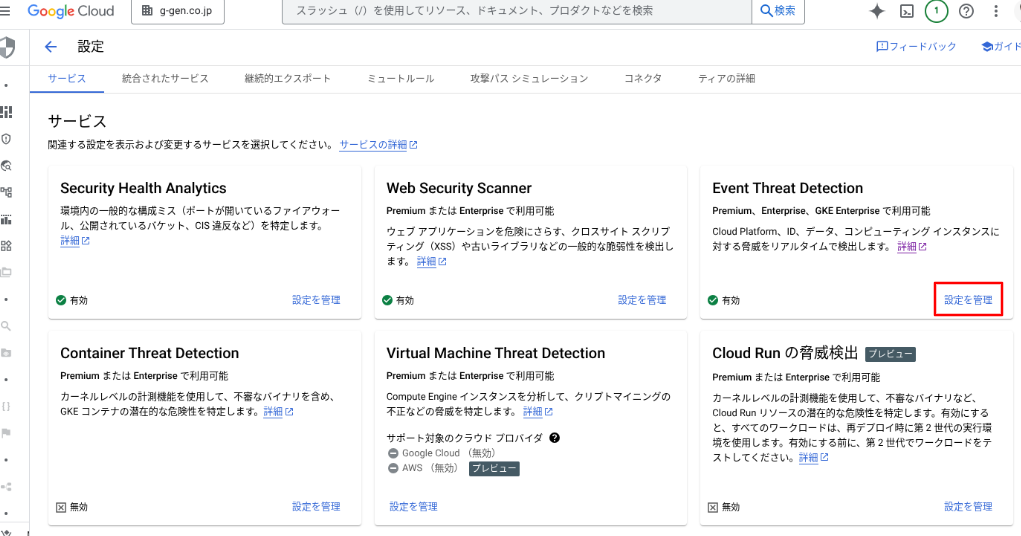Activate the Cloud Shell terminal icon
Viewport: 1021px width, 536px height.
pyautogui.click(x=906, y=11)
